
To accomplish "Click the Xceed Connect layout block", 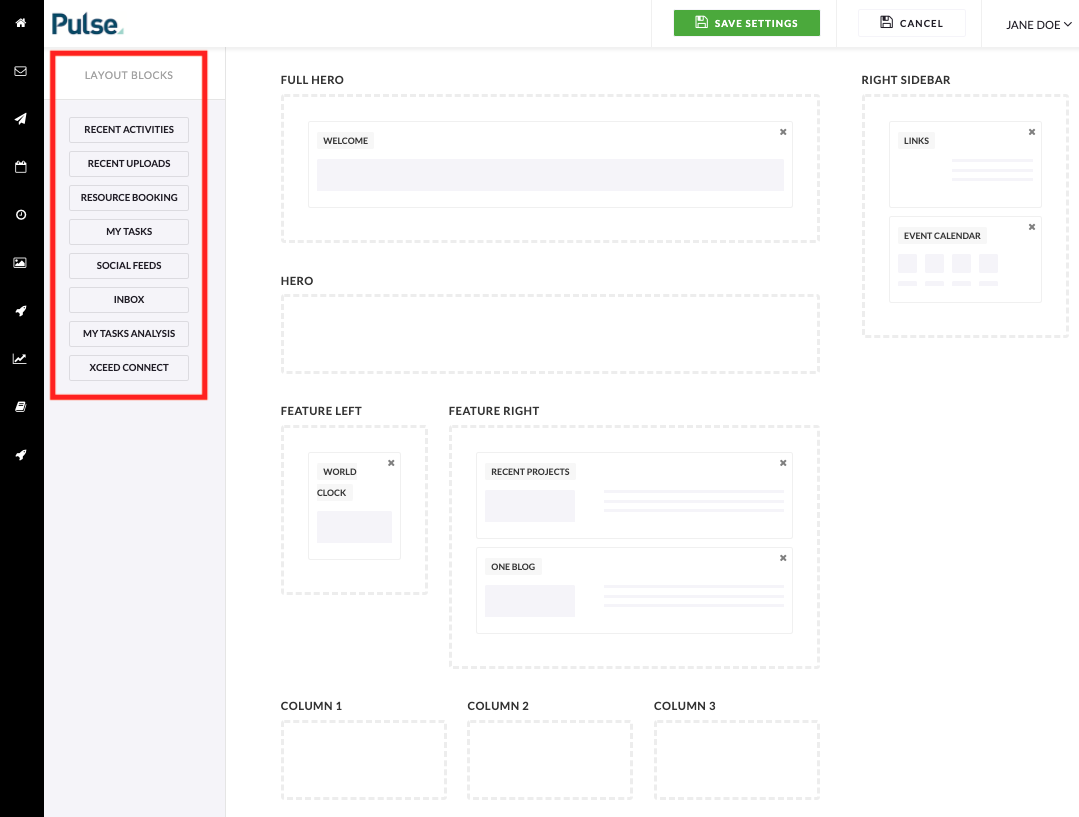I will click(129, 368).
